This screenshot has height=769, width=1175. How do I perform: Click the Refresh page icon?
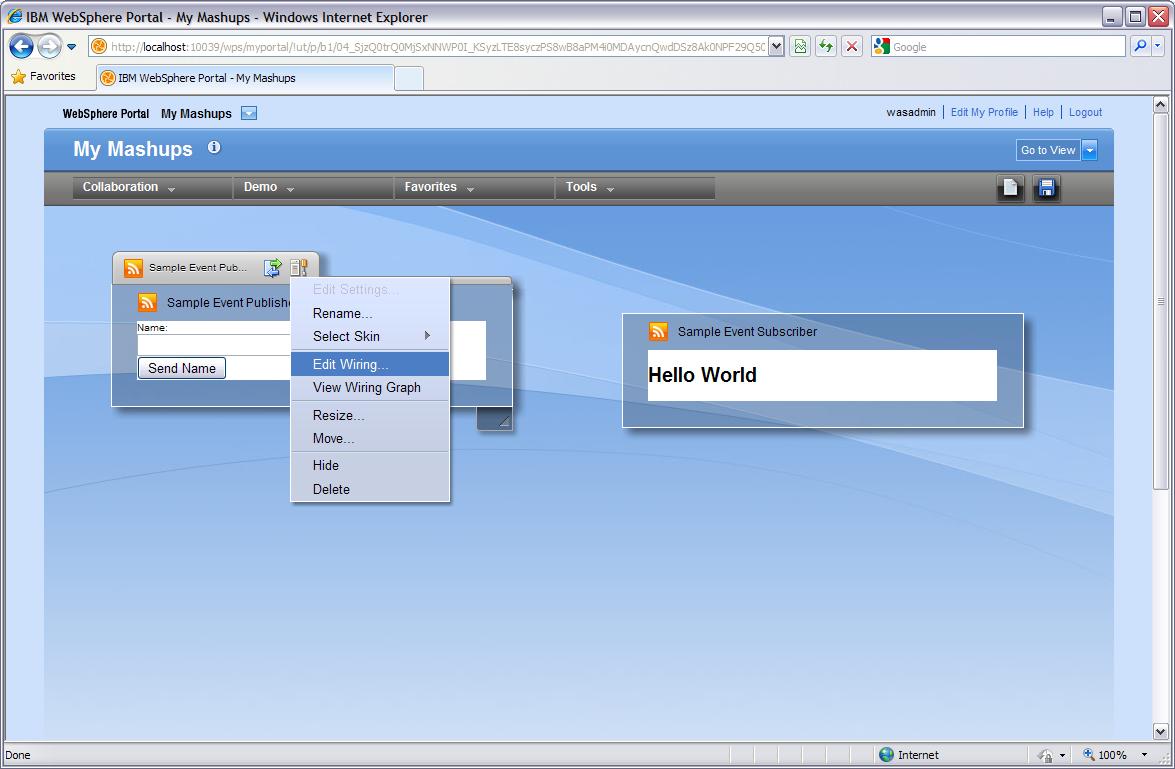[826, 46]
